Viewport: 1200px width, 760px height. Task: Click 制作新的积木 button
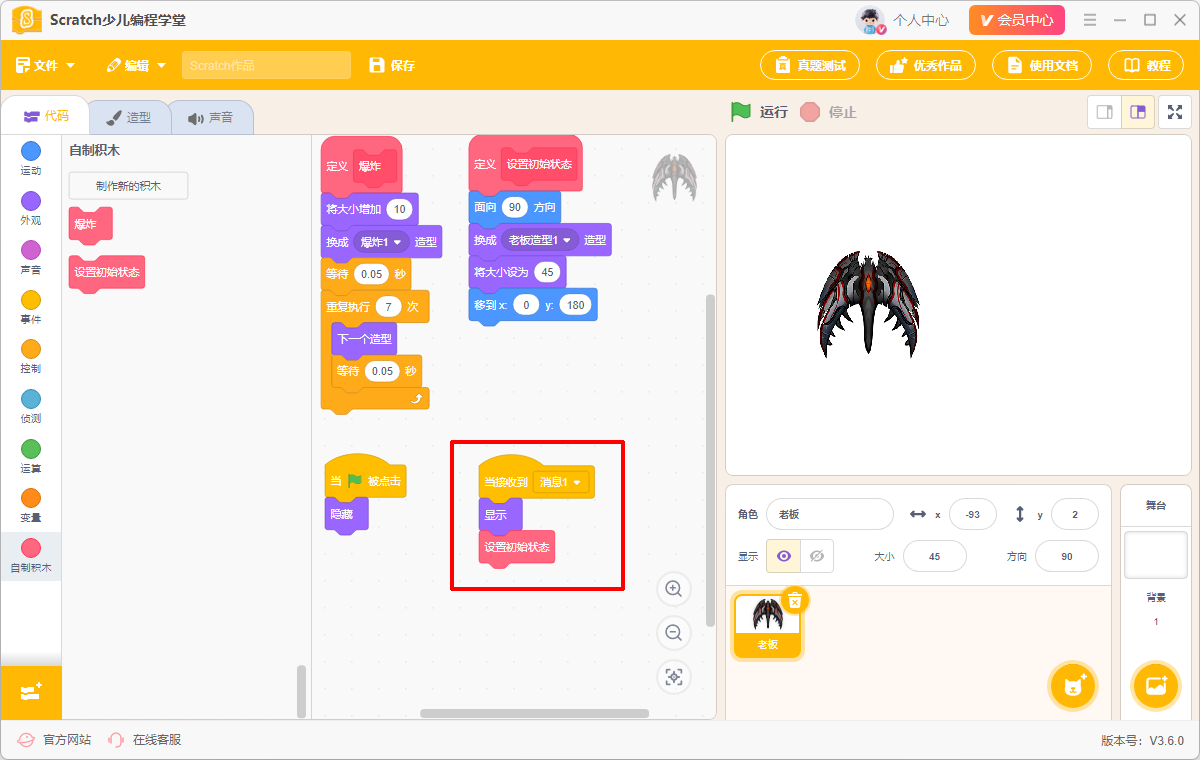pos(128,186)
